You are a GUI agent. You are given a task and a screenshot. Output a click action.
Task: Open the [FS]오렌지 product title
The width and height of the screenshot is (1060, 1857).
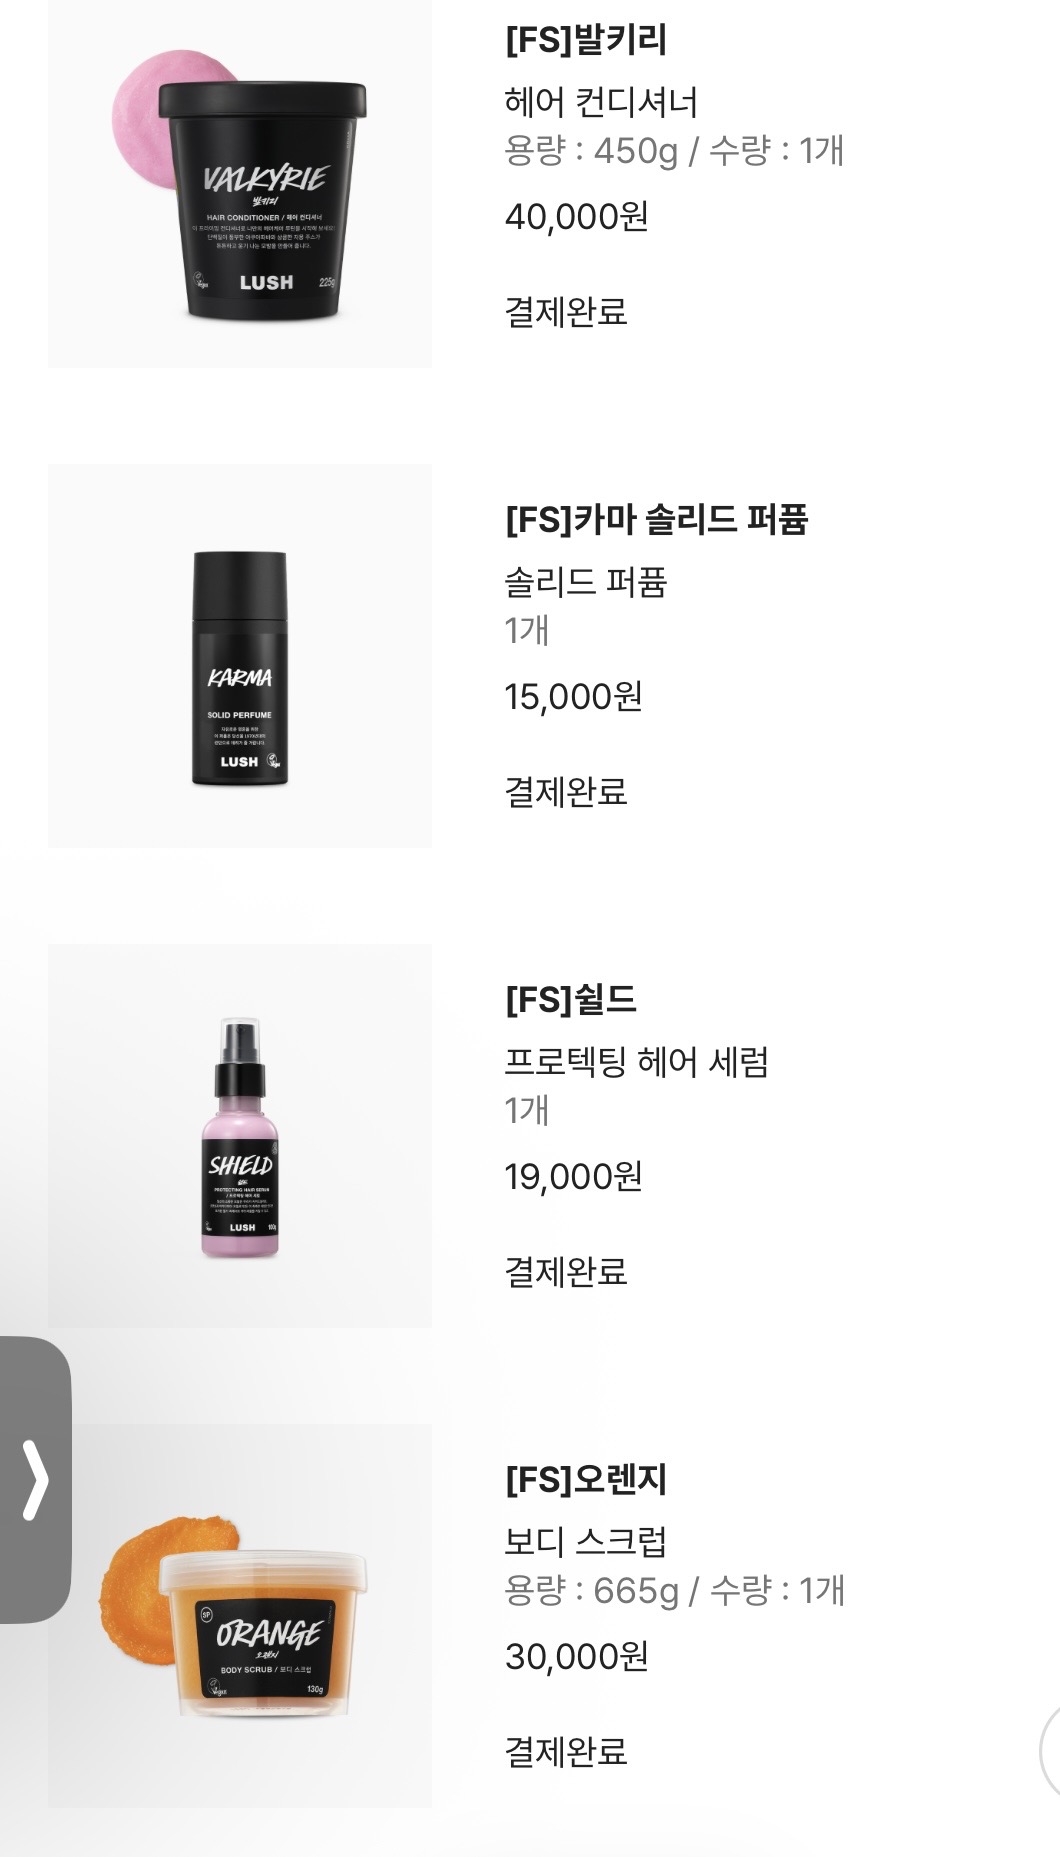(x=586, y=1479)
